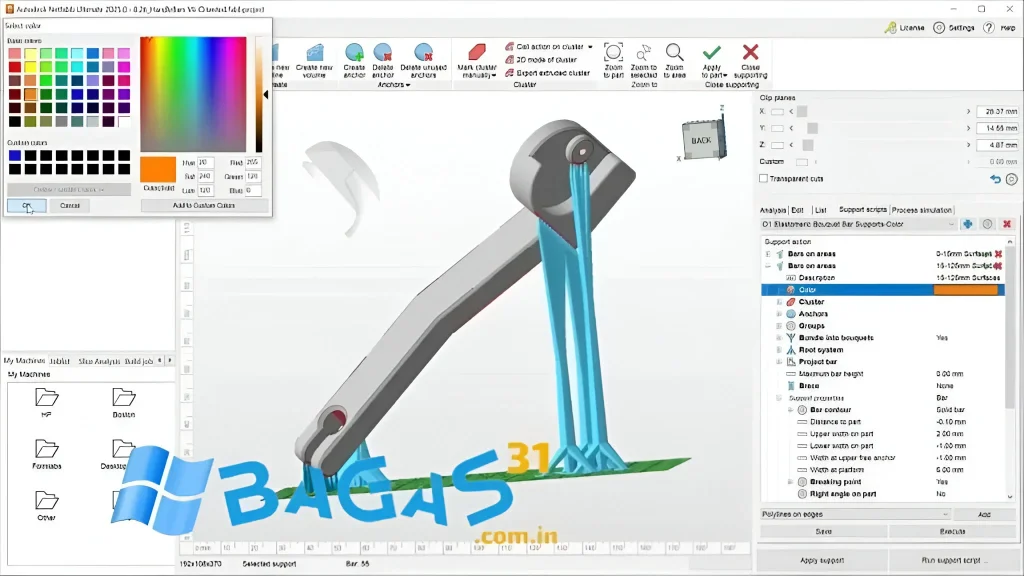
Task: Open the Help question mark icon
Action: coord(989,27)
